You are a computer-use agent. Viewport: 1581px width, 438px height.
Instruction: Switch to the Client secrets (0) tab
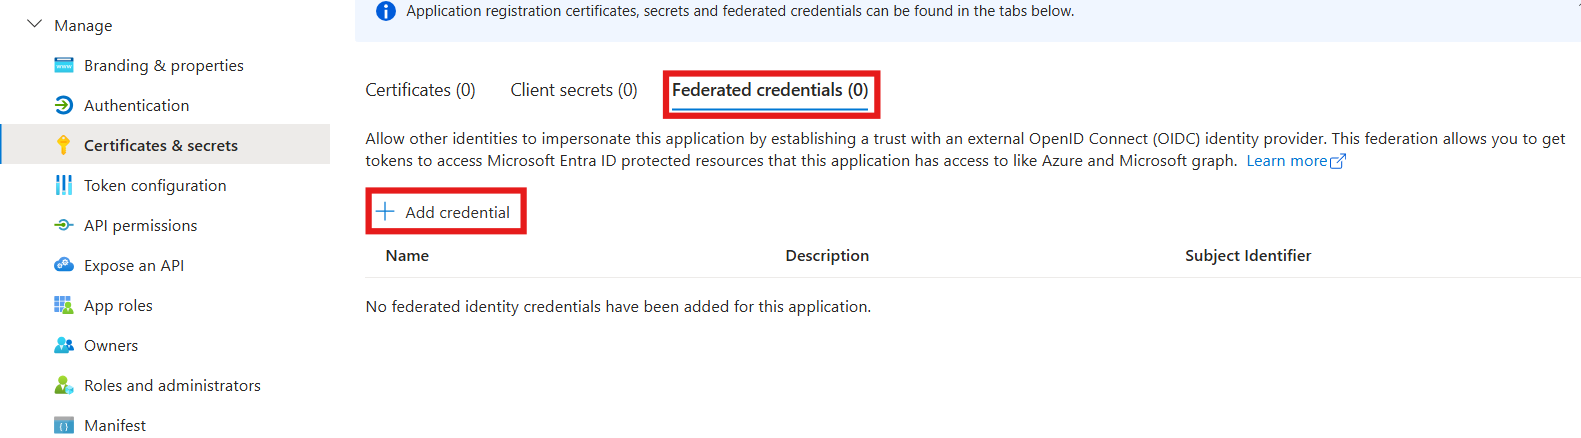[x=574, y=90]
